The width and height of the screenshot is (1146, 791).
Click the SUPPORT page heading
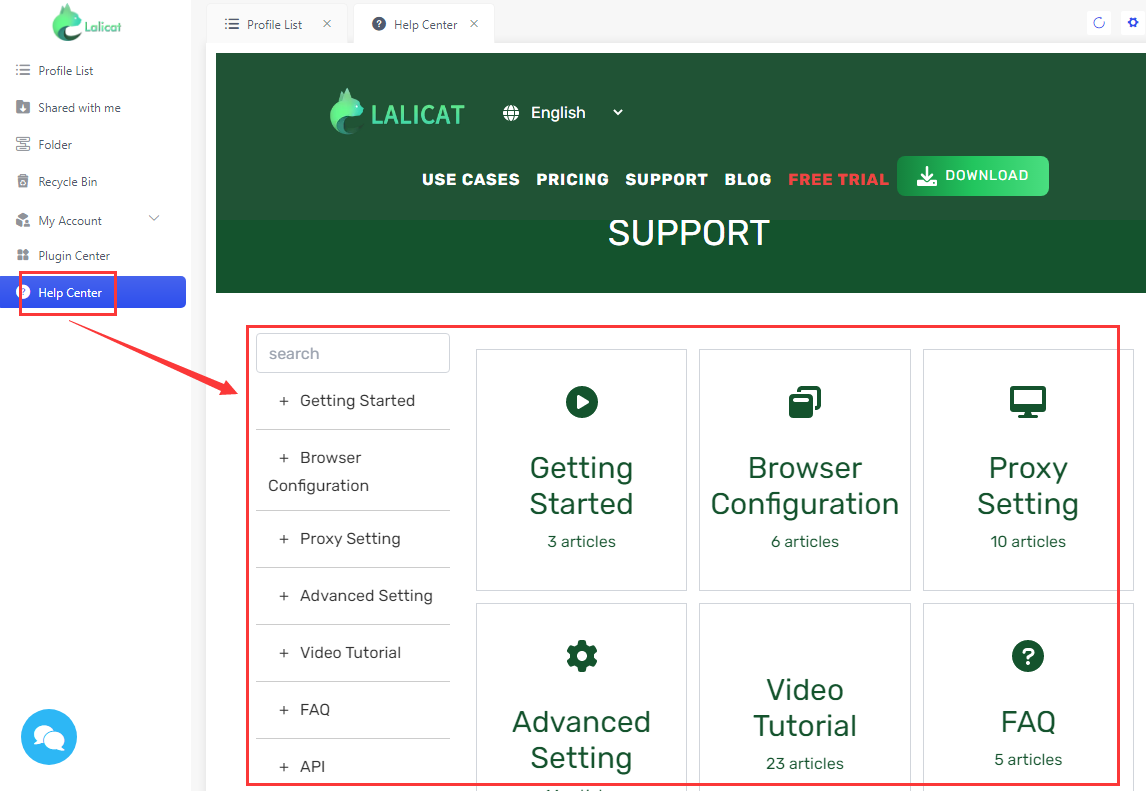coord(688,233)
